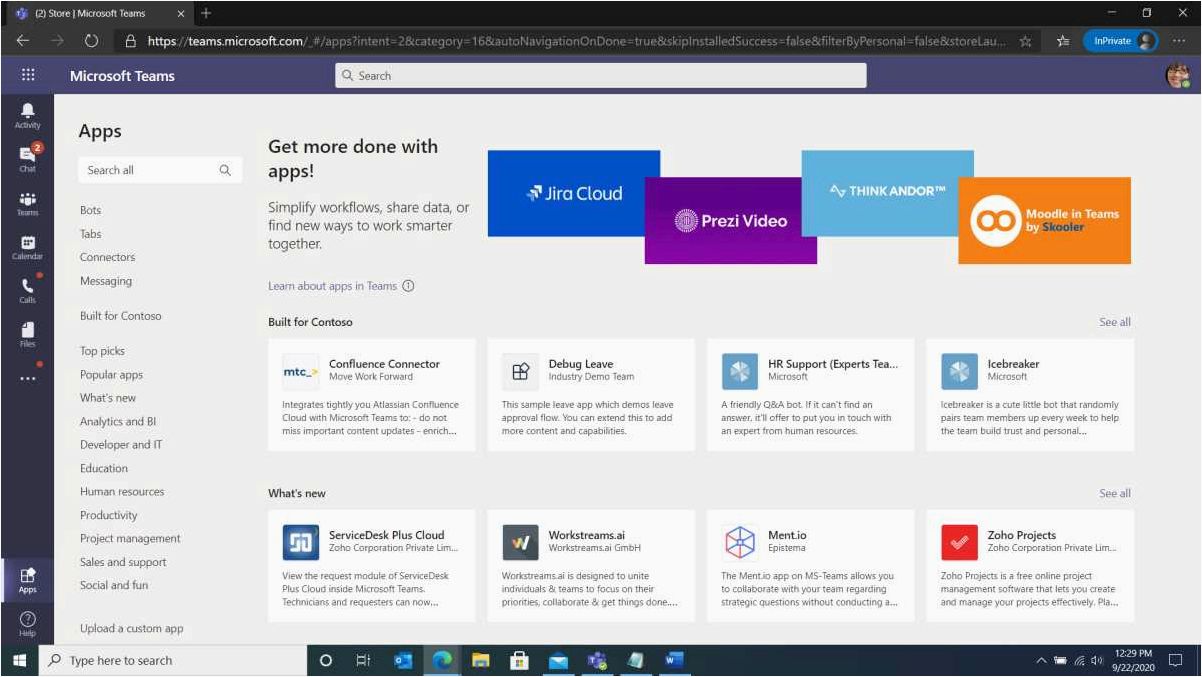Open Education category
This screenshot has height=677, width=1202.
point(104,468)
